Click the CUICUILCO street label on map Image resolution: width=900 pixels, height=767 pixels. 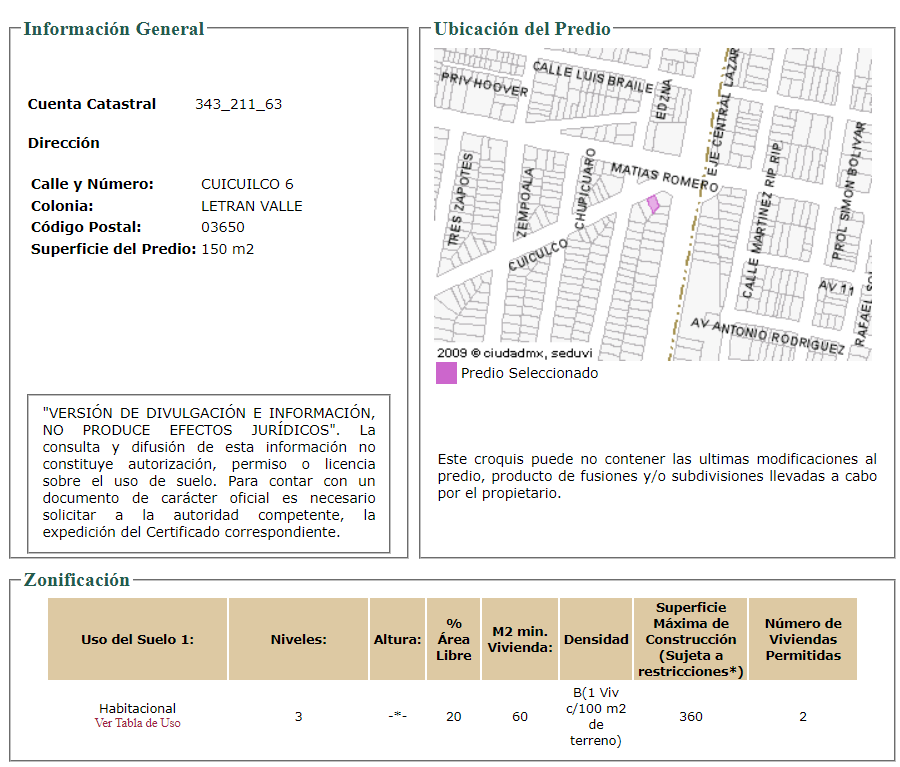[538, 254]
